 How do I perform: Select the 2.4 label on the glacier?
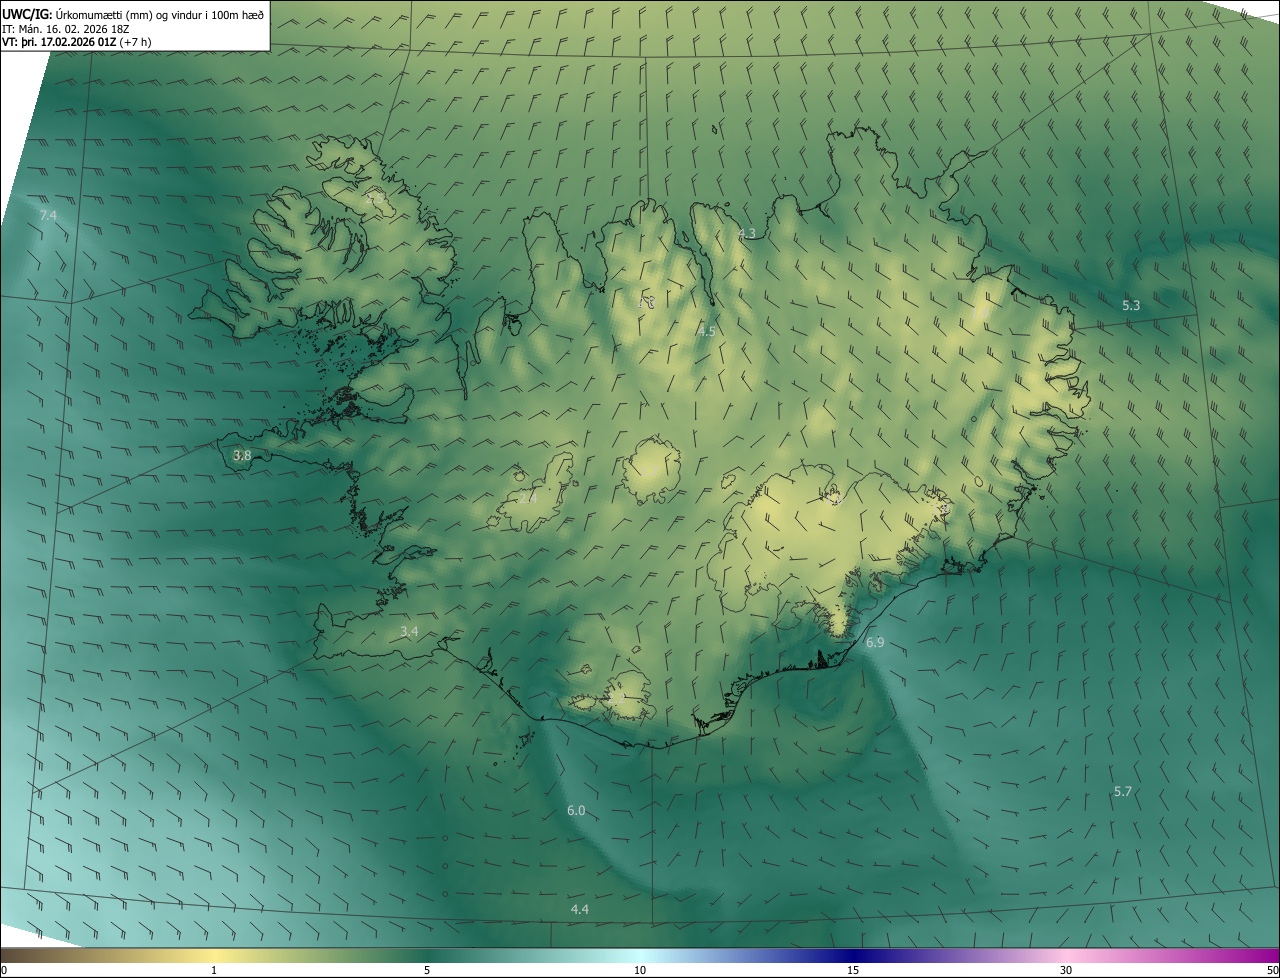527,498
